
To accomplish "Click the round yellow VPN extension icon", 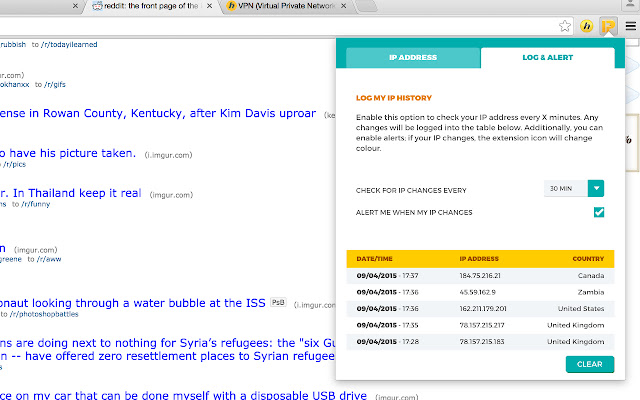I will 587,26.
